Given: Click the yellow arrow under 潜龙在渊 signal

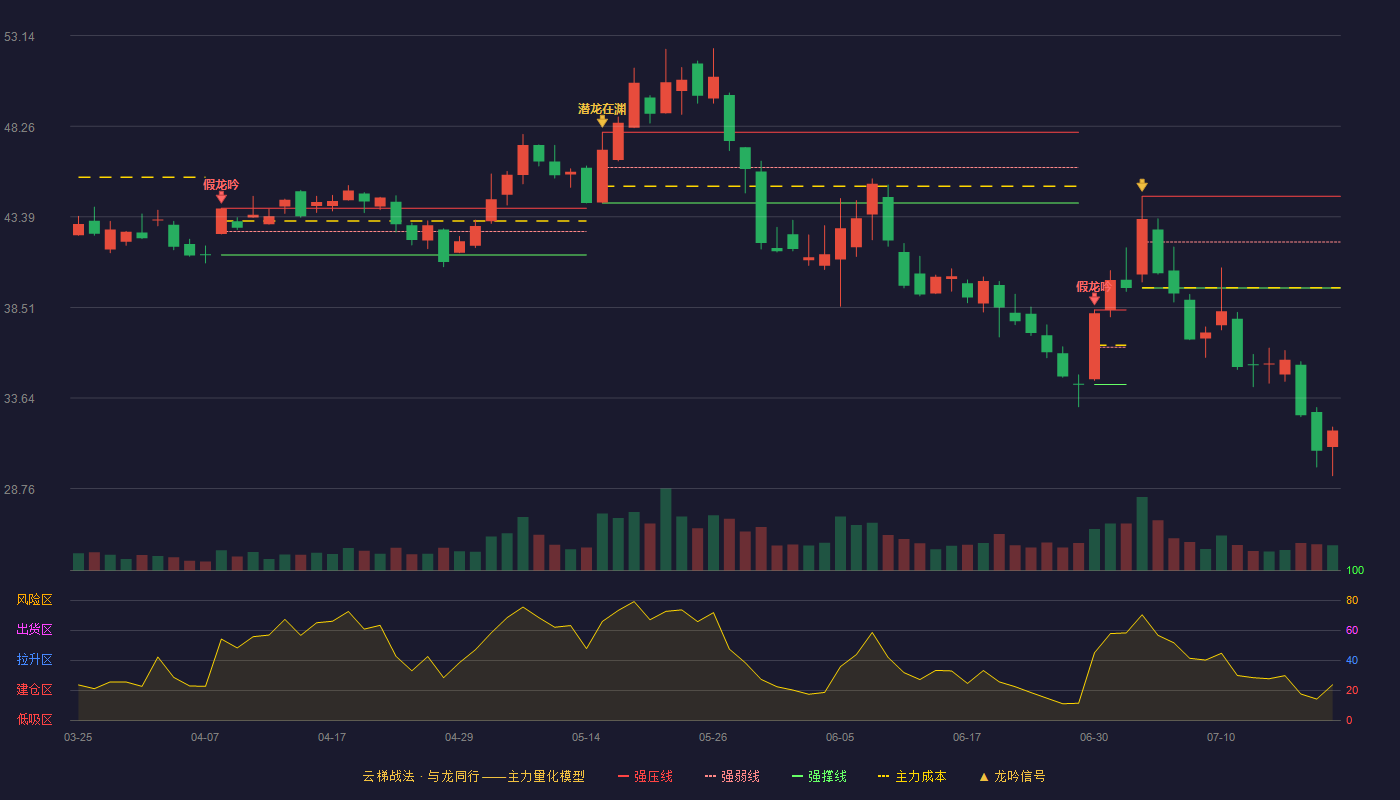Looking at the screenshot, I should [x=602, y=121].
